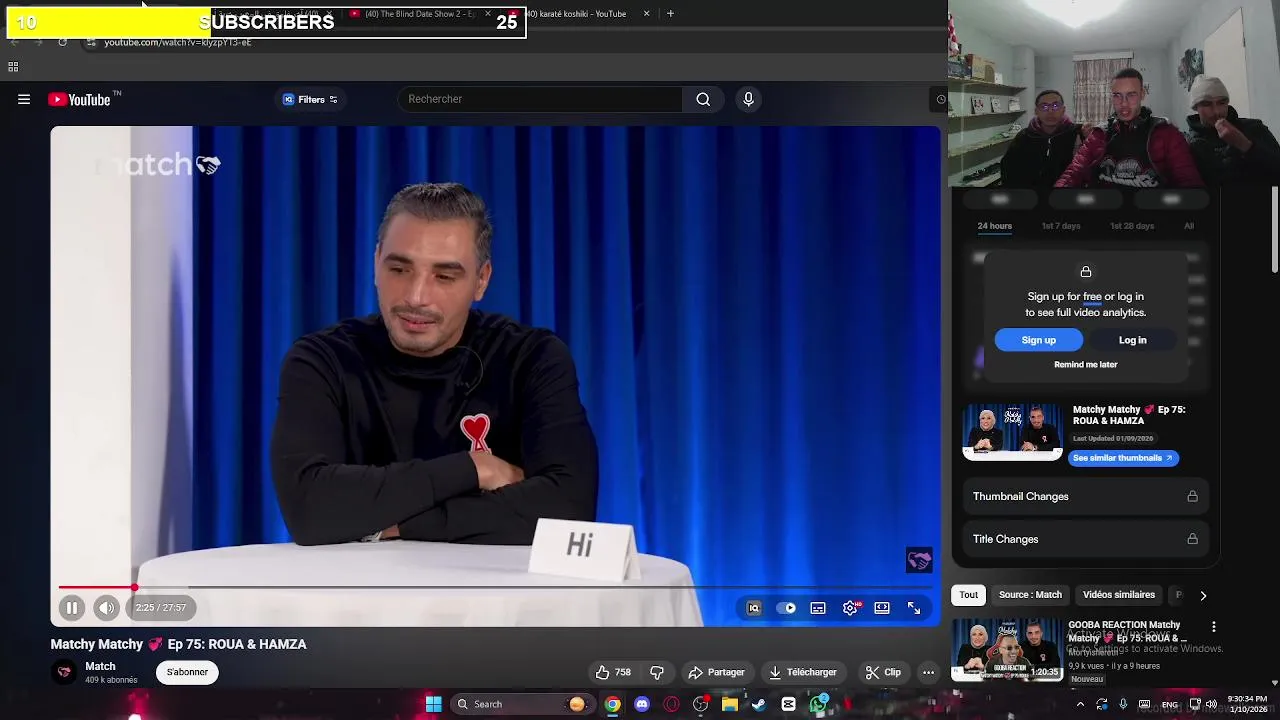Switch to theater mode view
Viewport: 1280px width, 720px height.
coord(882,608)
